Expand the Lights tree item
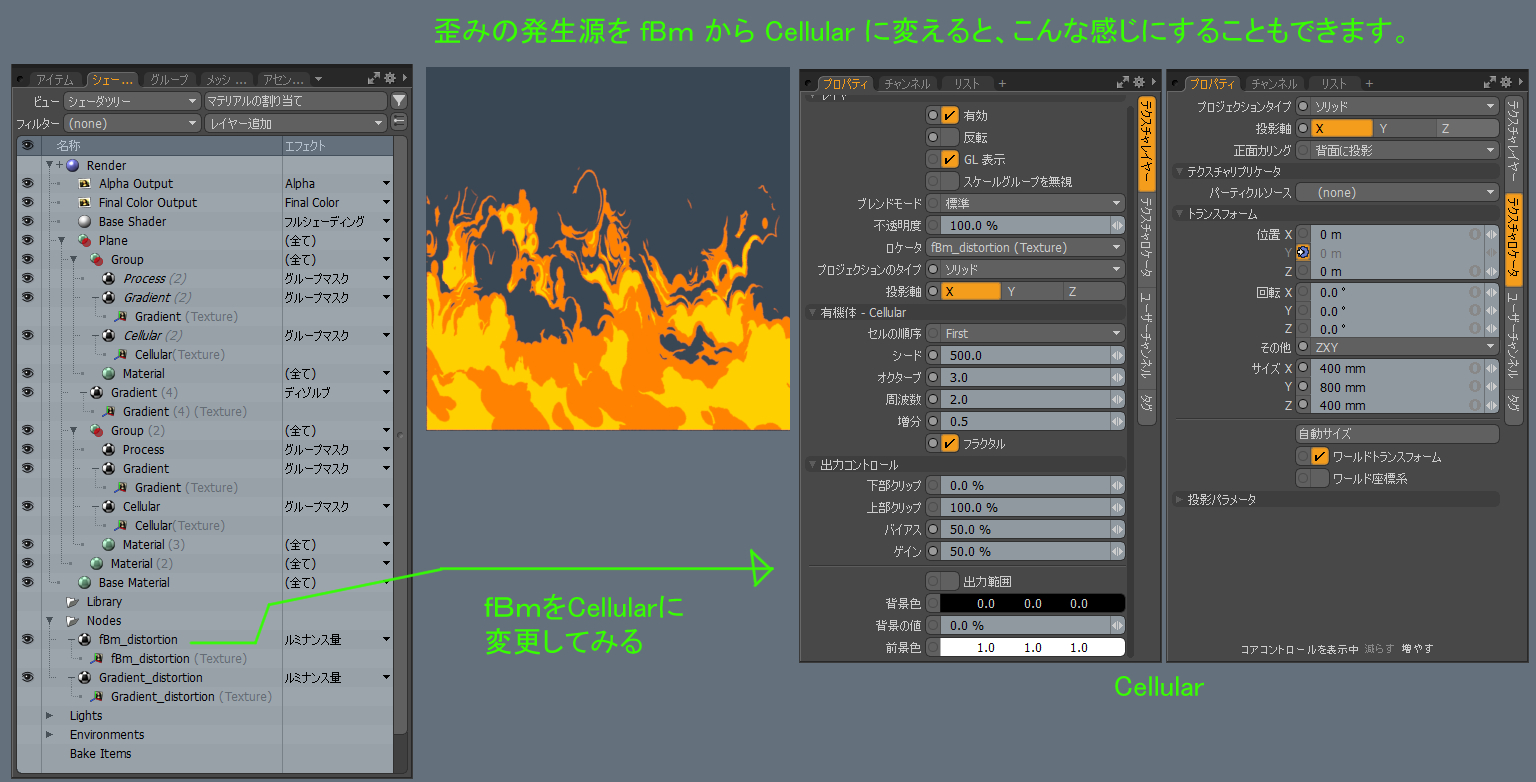The image size is (1536, 782). coord(47,715)
